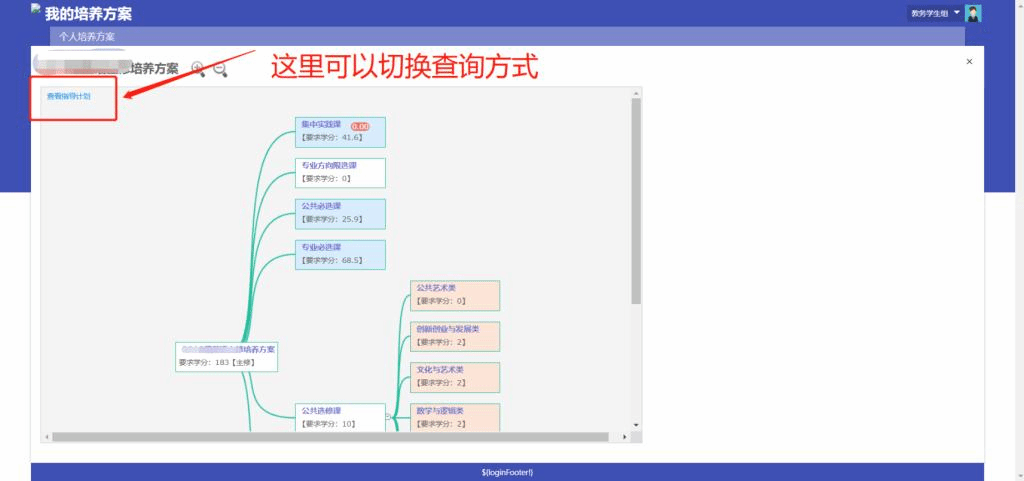This screenshot has height=481, width=1024.
Task: Click 【要求学分: 68.5】 text under 专业必选课
Action: tap(332, 260)
